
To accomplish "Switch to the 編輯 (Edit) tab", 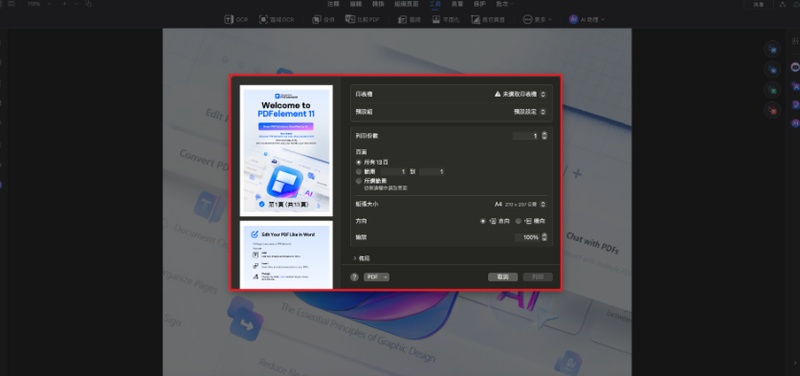I will tap(356, 4).
